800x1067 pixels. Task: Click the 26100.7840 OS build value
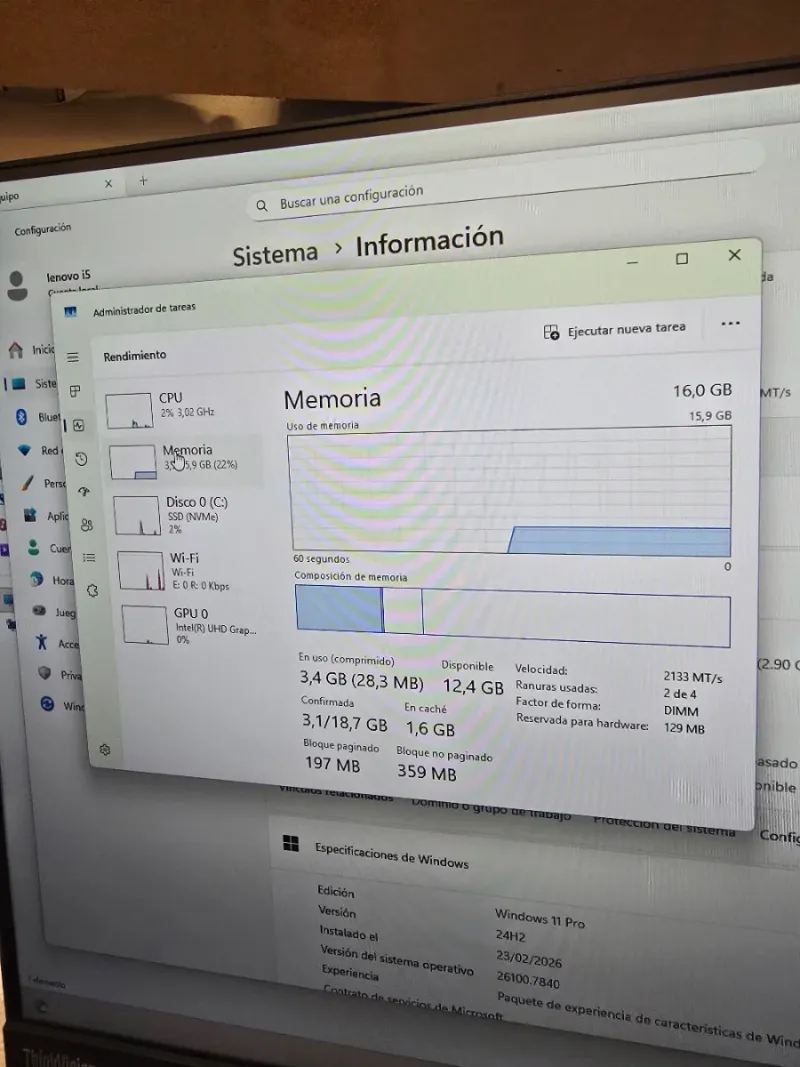528,980
